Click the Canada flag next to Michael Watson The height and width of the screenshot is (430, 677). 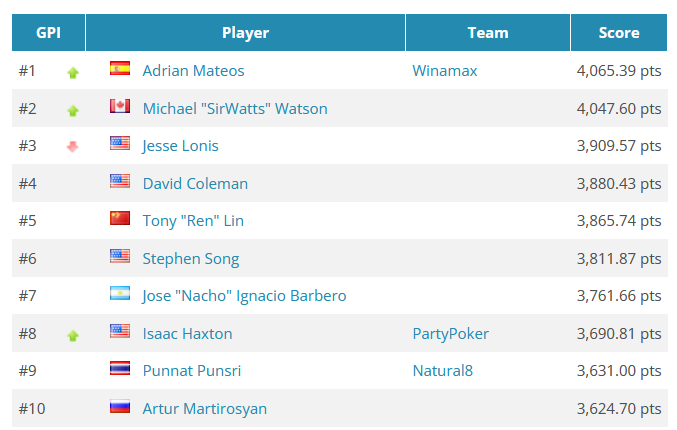[120, 106]
